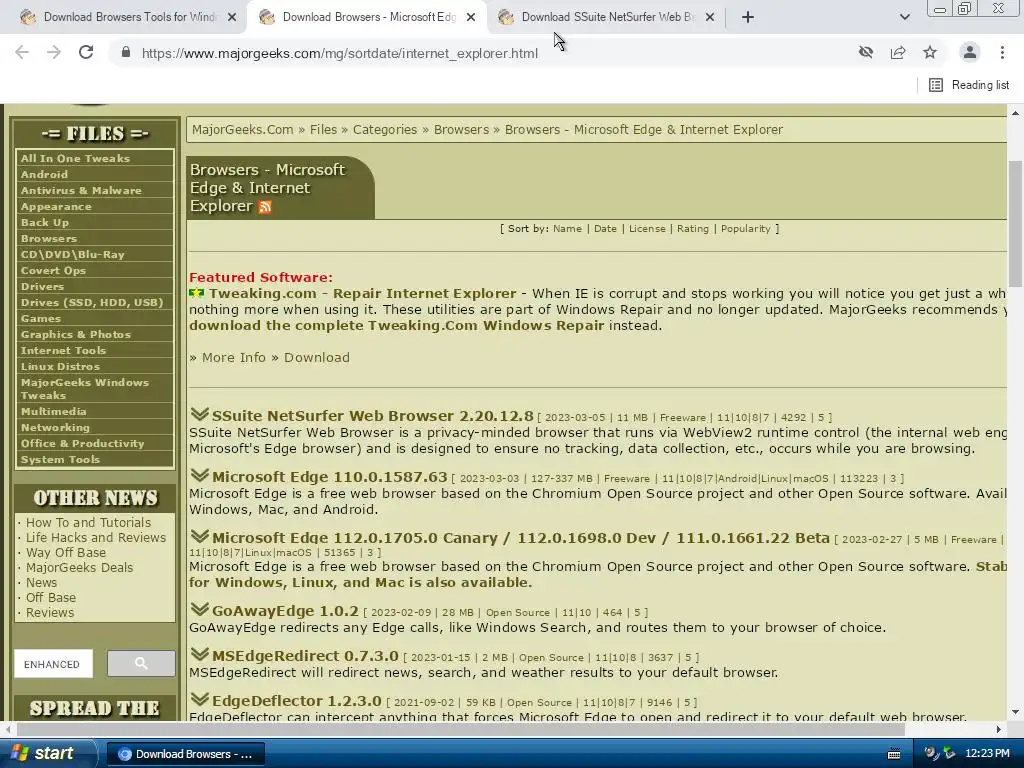Sort the list by Name
This screenshot has height=768, width=1024.
567,229
